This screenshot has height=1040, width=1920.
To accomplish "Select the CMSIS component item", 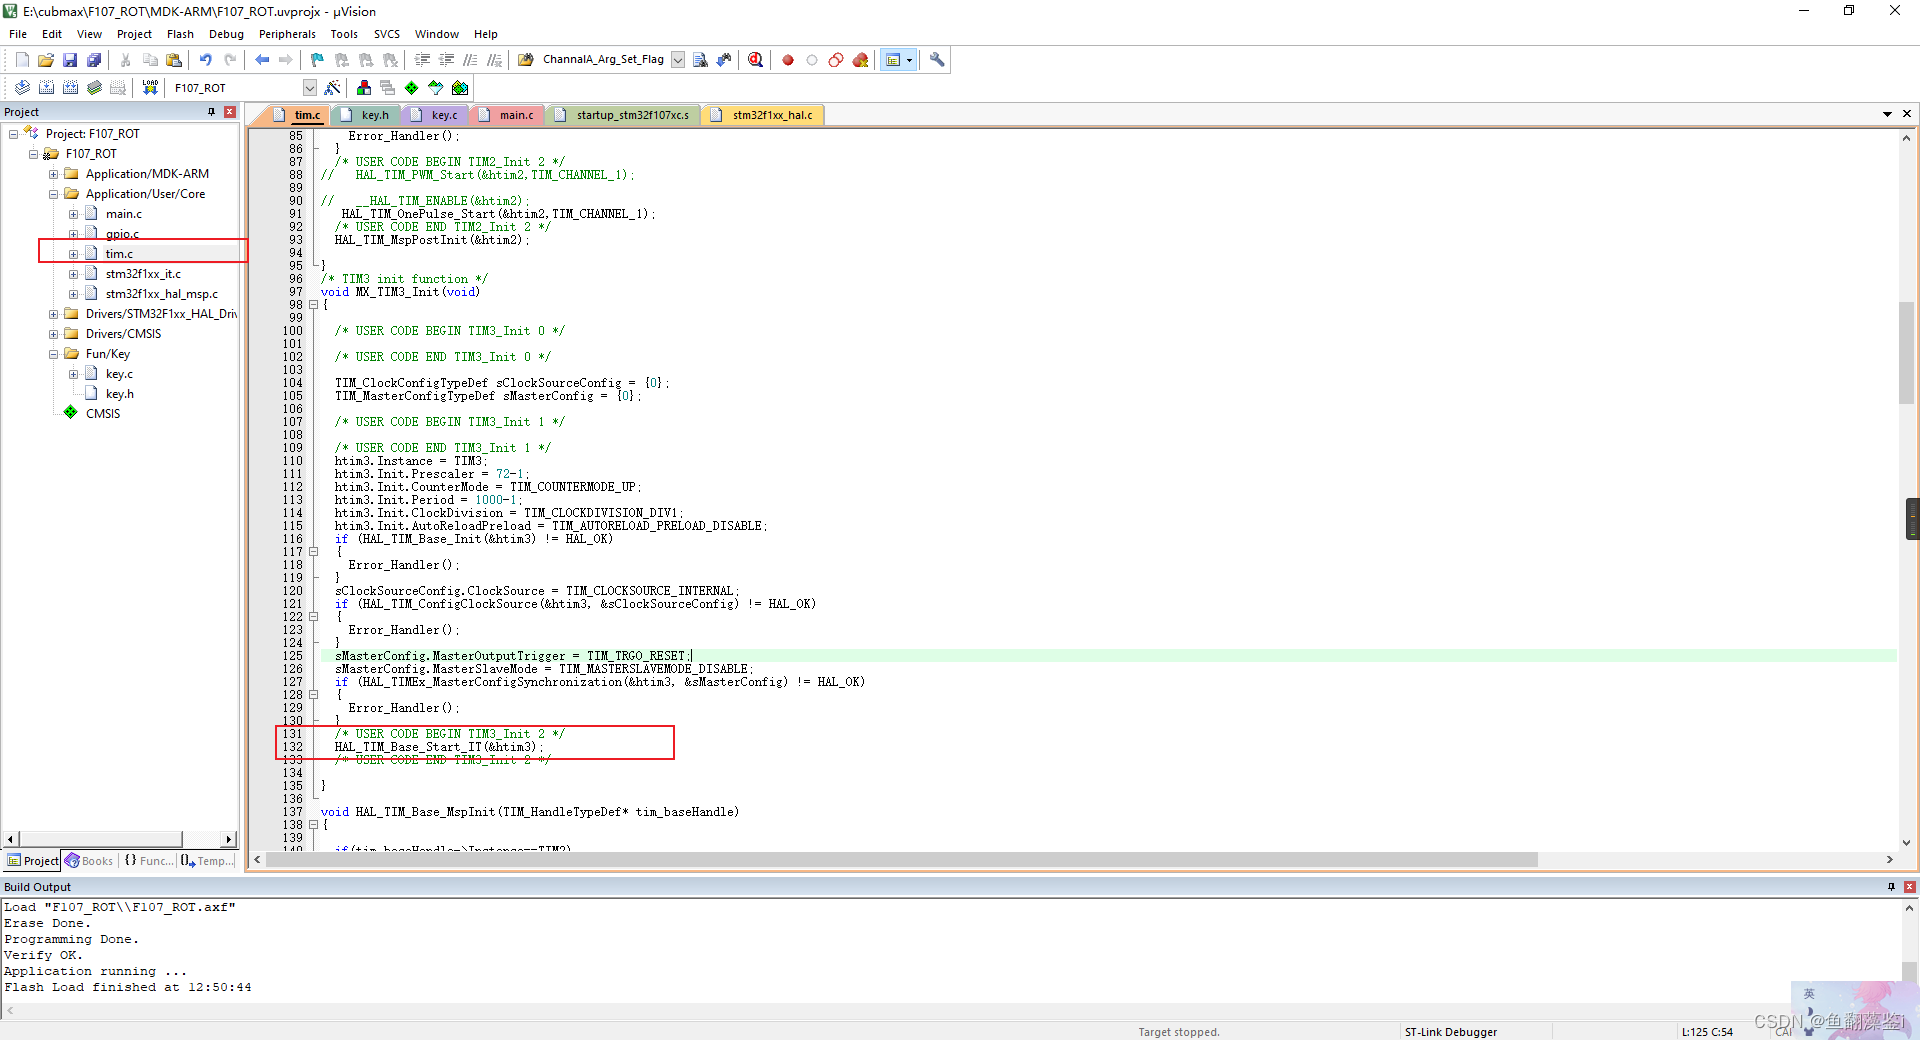I will pos(102,414).
